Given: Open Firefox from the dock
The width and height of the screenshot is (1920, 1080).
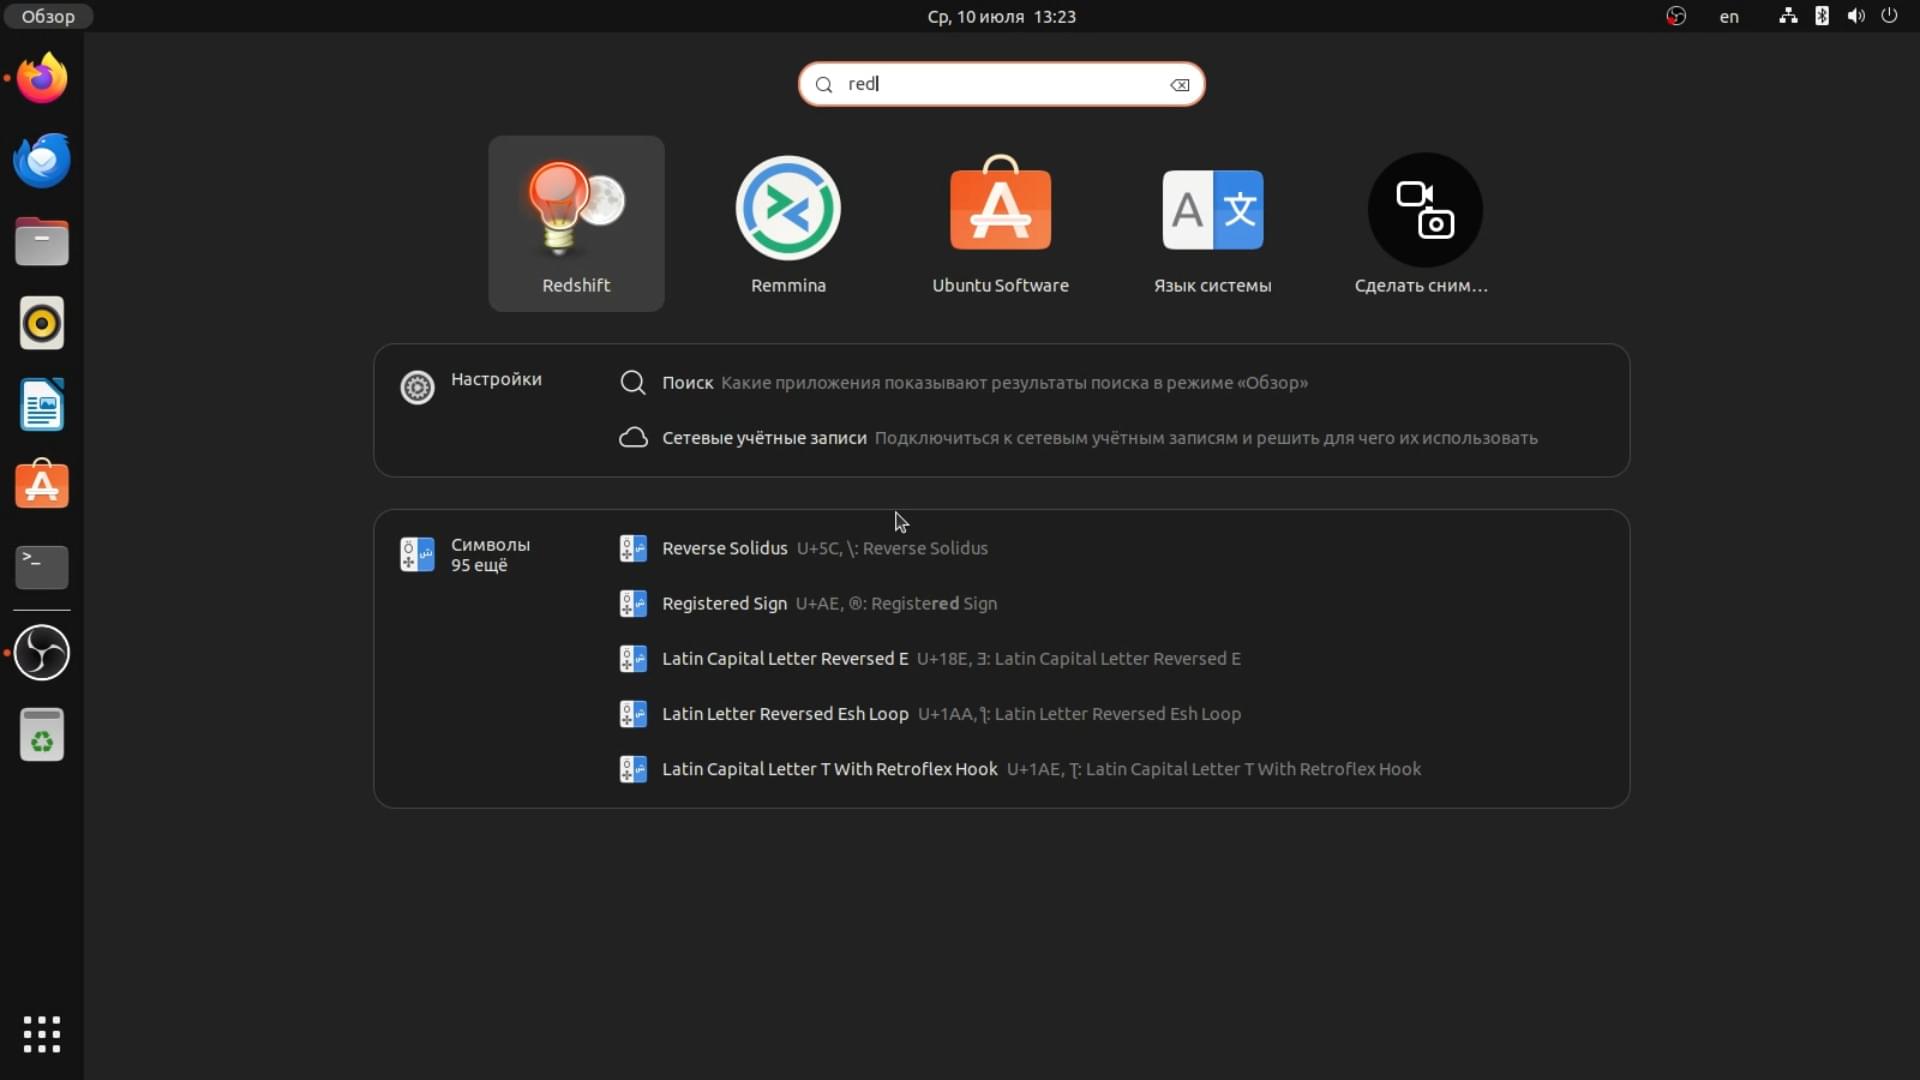Looking at the screenshot, I should [x=42, y=78].
